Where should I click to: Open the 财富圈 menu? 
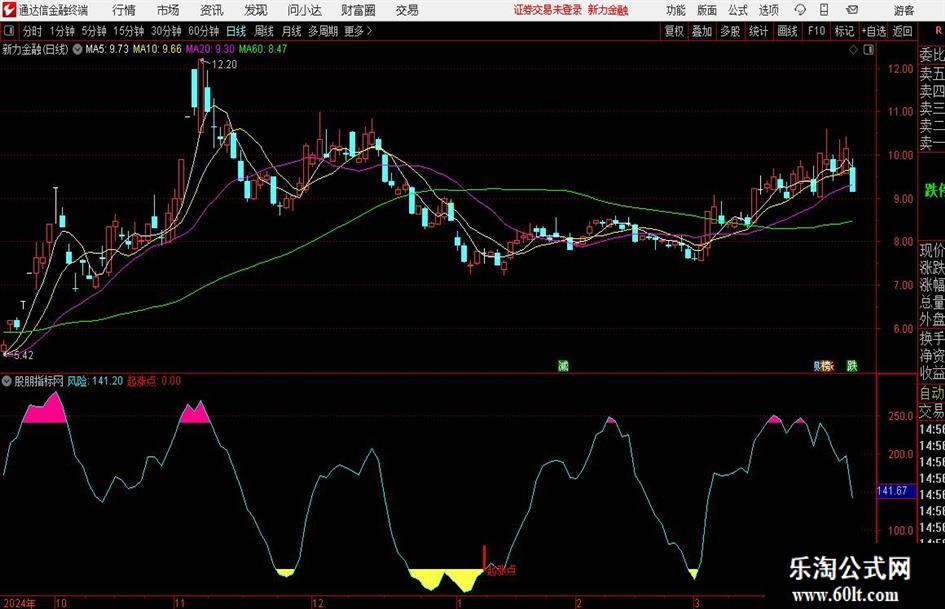(x=358, y=10)
